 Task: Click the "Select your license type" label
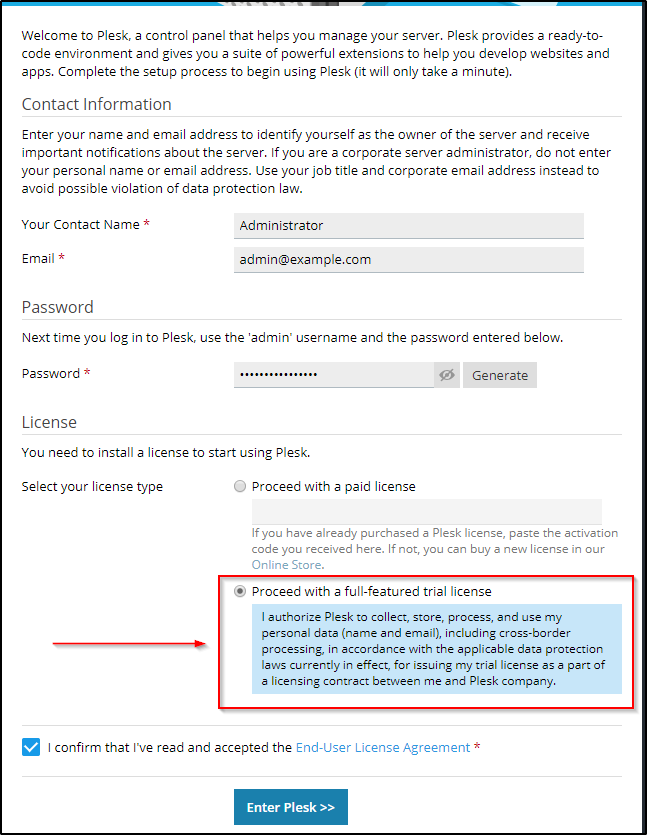(x=92, y=487)
